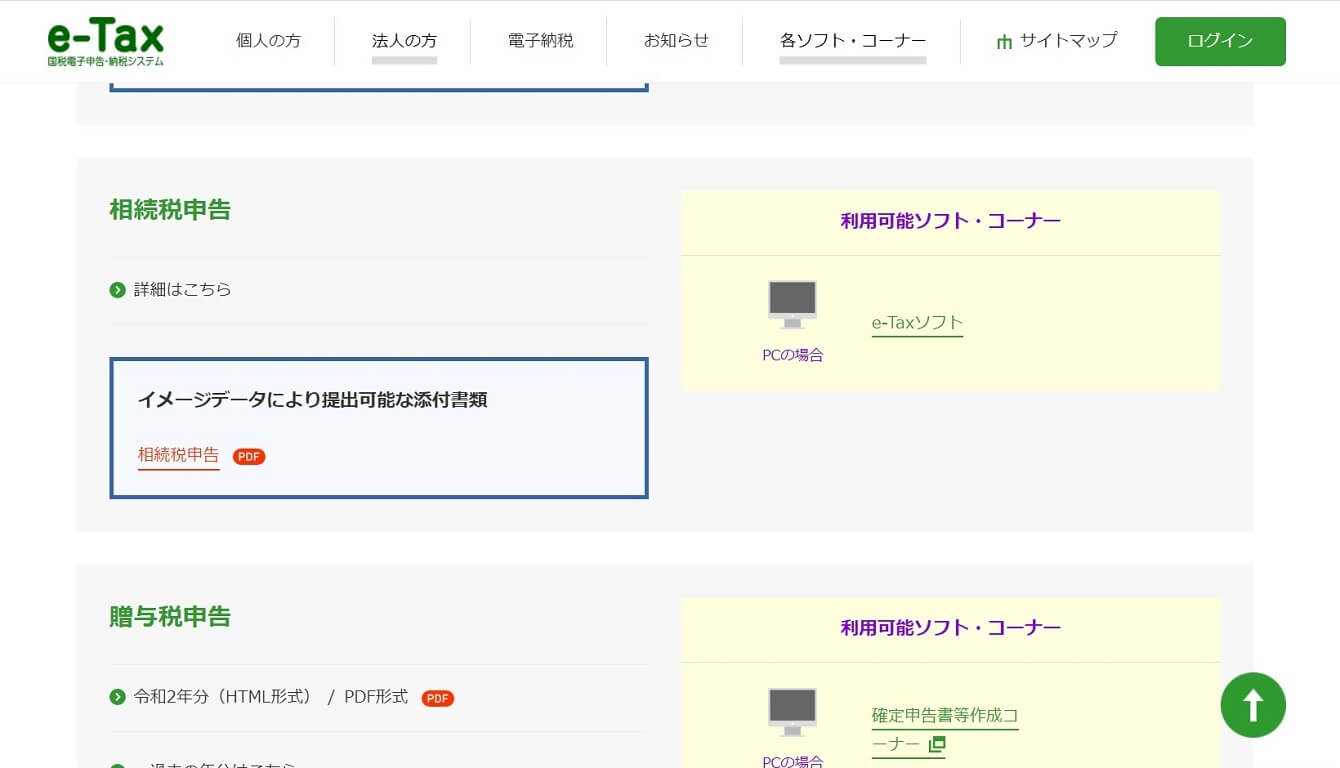Open the お知らせ menu
Screen dimensions: 1340x768
[676, 41]
